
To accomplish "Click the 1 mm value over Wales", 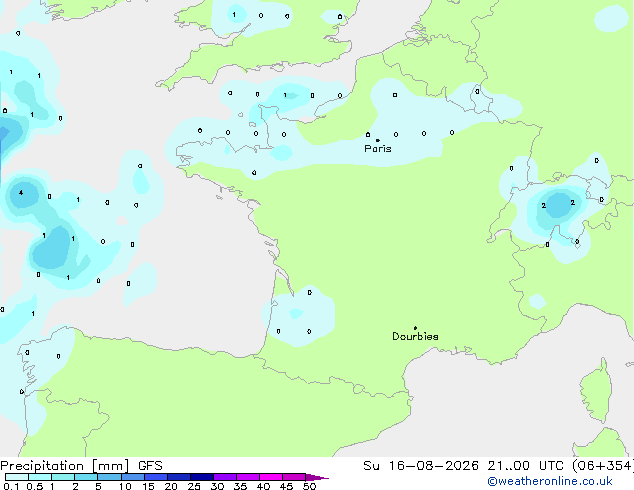I will tap(234, 15).
